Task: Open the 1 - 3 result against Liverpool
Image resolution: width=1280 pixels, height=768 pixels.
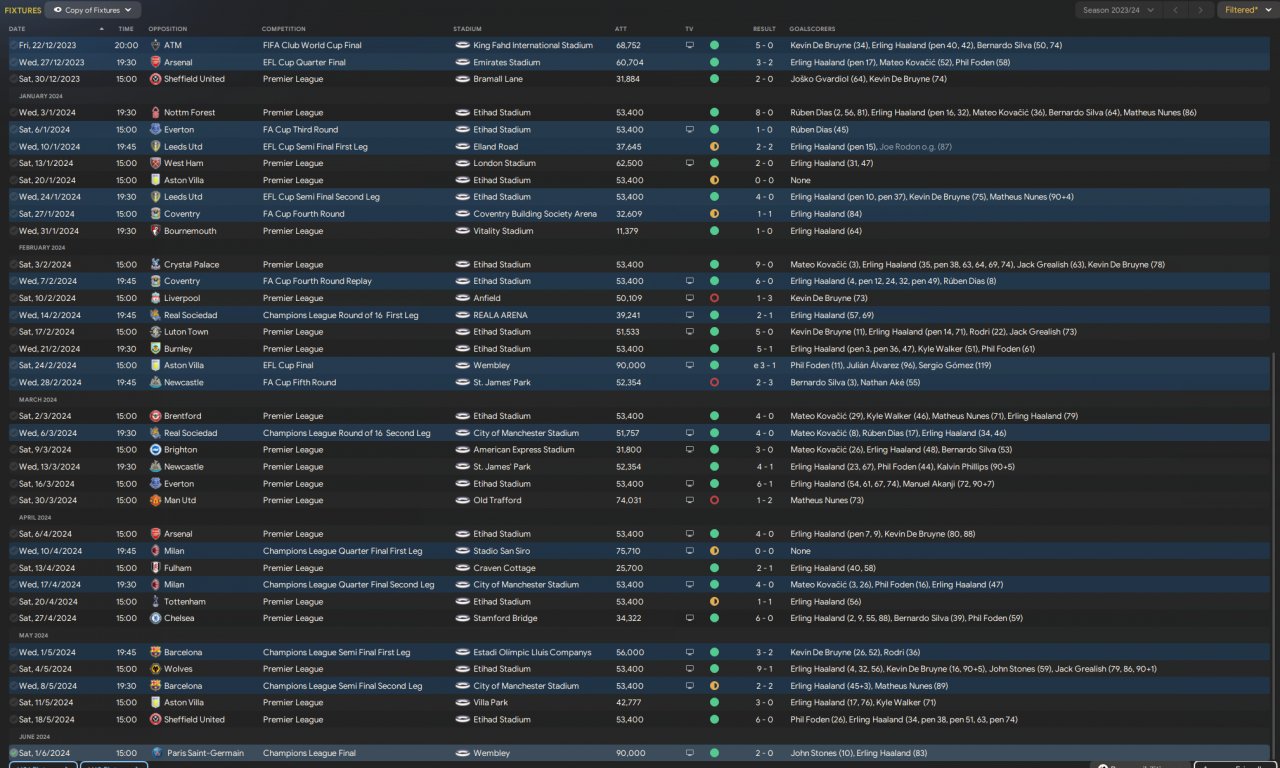Action: (764, 298)
